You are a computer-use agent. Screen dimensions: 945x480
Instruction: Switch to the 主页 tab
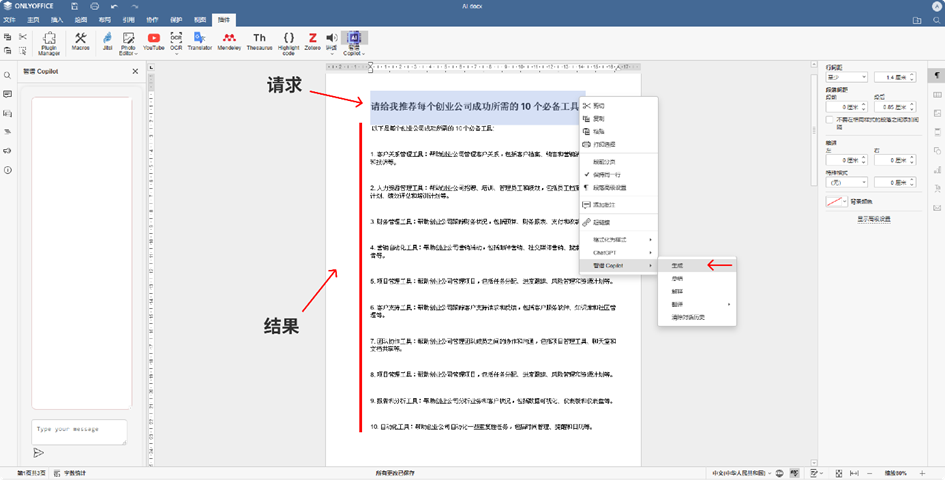pyautogui.click(x=33, y=20)
